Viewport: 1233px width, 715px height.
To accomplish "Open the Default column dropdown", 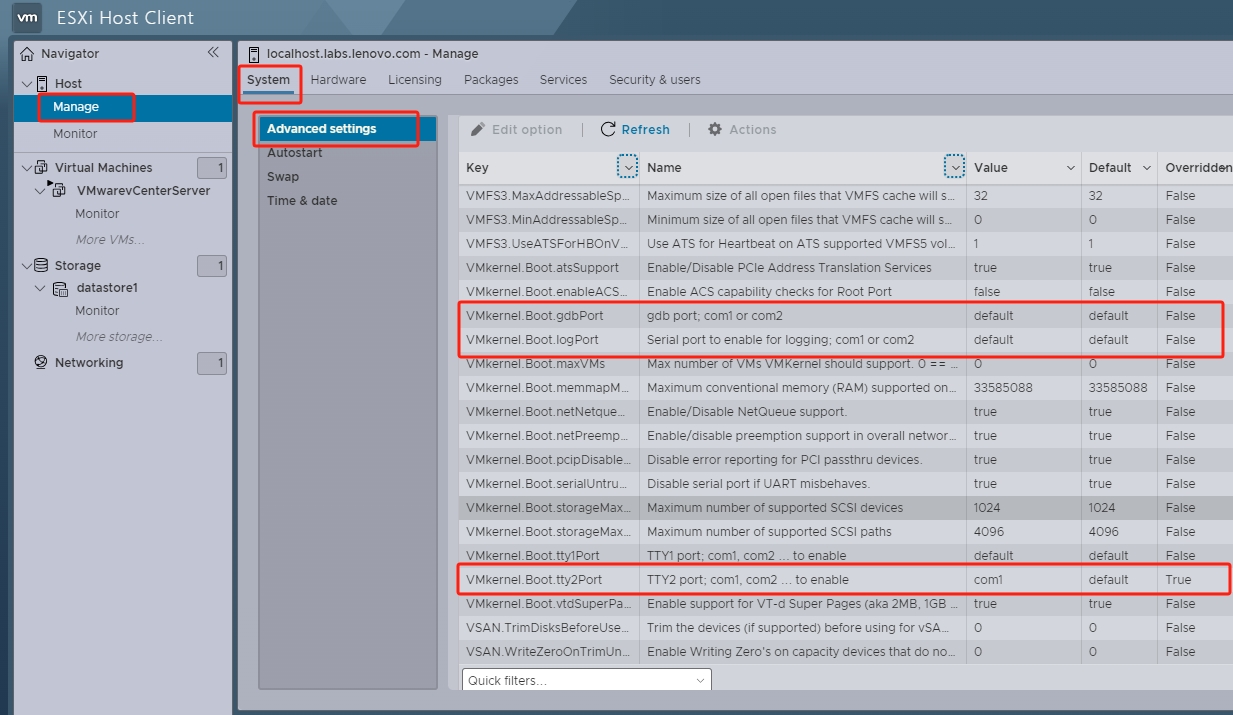I will [x=1146, y=167].
